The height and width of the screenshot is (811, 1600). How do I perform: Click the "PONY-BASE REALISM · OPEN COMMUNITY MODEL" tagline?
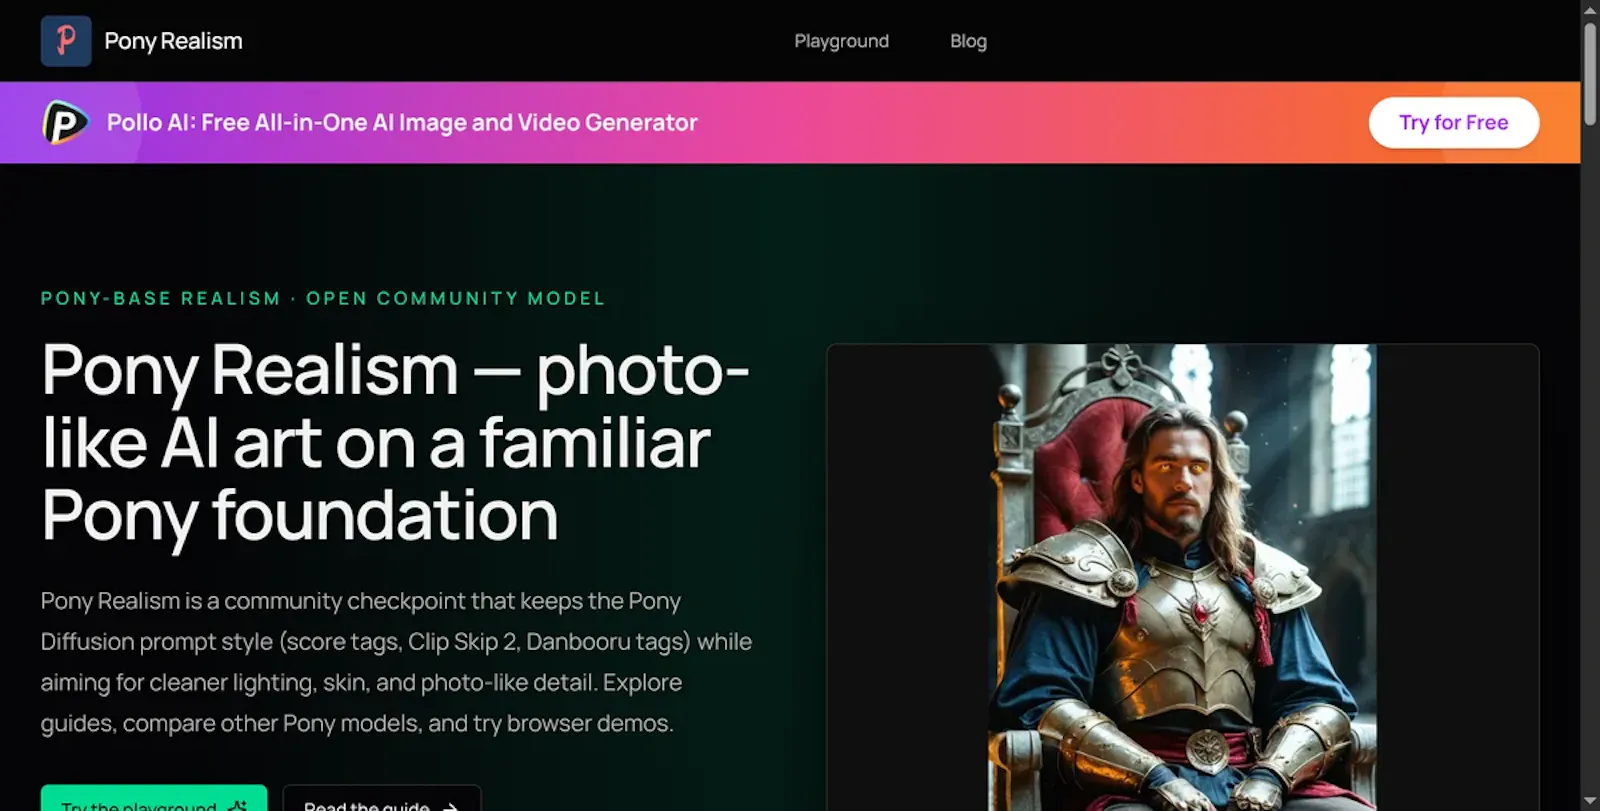(x=323, y=298)
